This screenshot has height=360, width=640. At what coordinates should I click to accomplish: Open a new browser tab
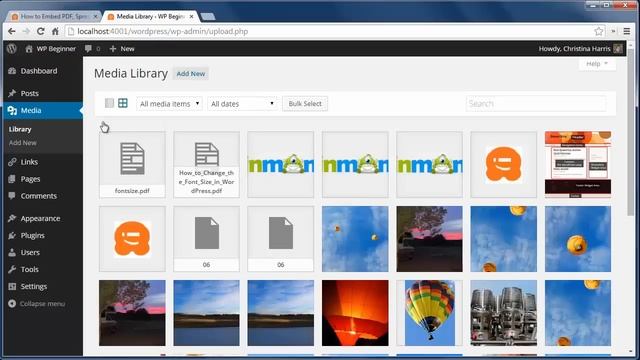[208, 16]
